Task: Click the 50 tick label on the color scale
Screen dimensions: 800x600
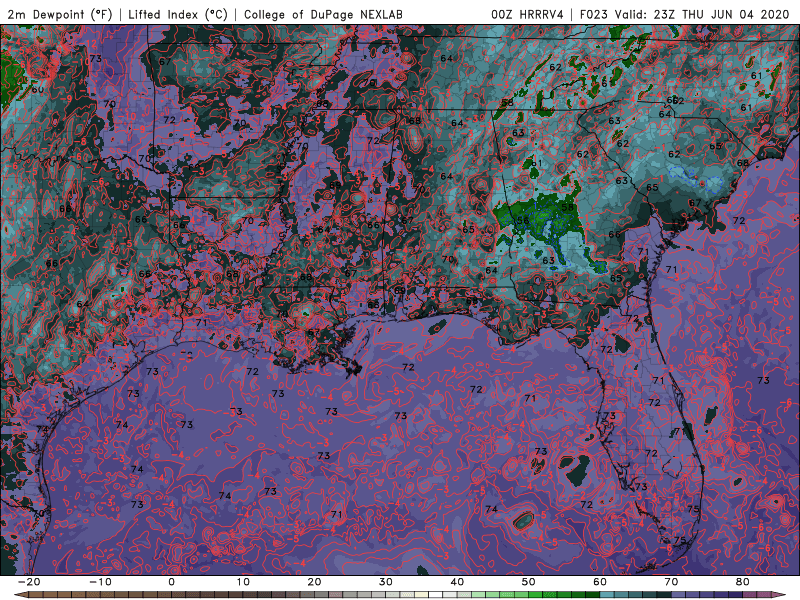Action: [529, 582]
